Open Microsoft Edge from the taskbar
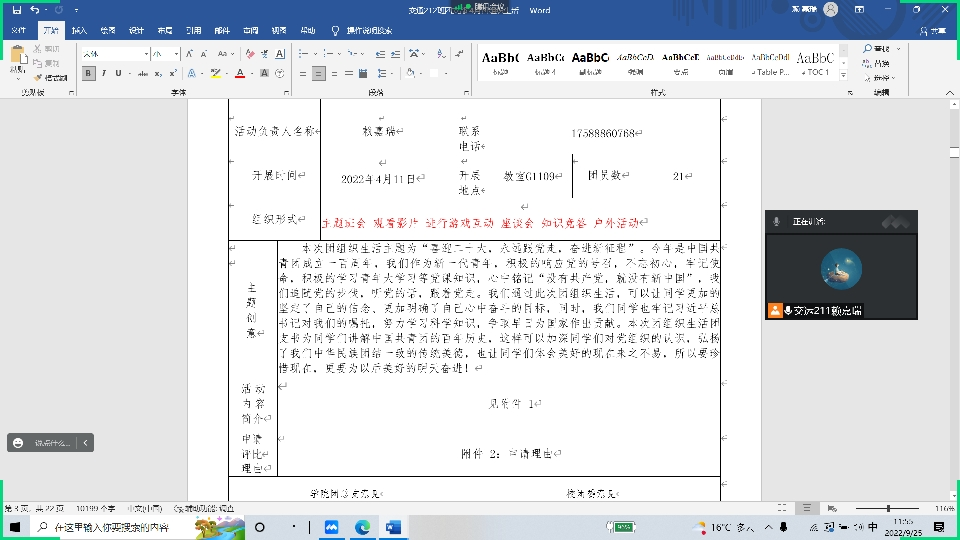The width and height of the screenshot is (960, 540). pos(362,527)
